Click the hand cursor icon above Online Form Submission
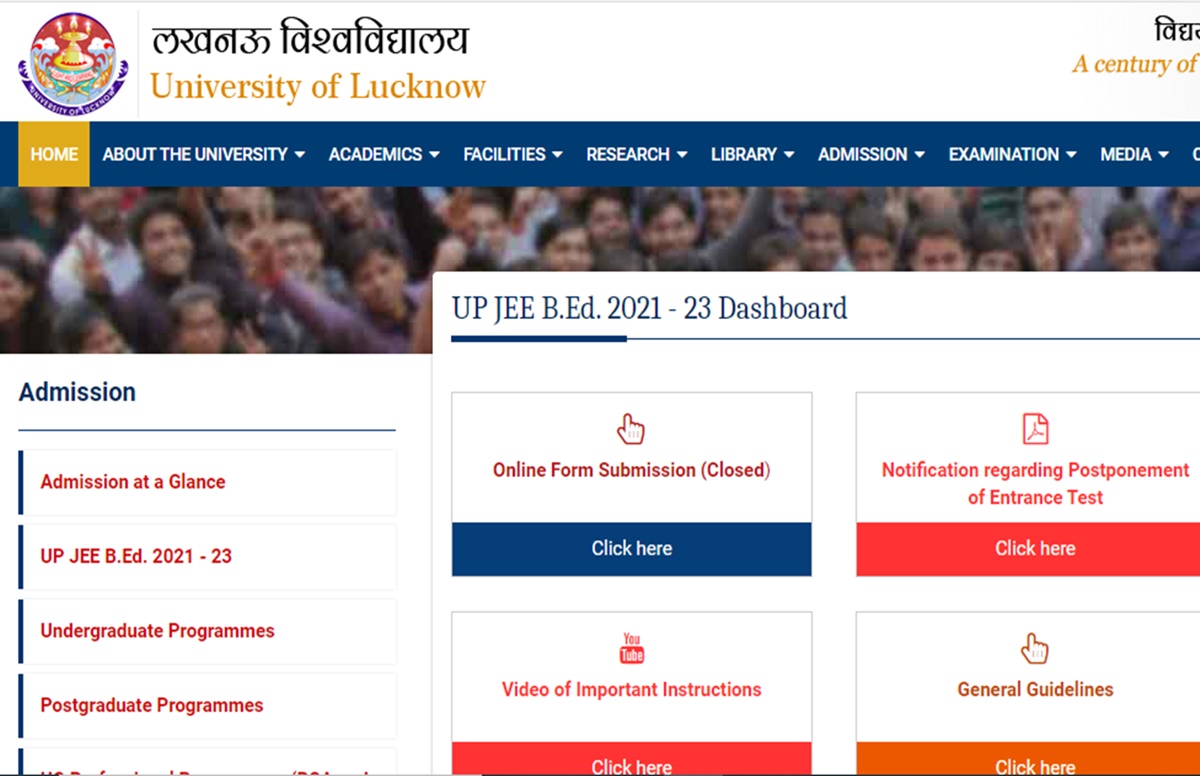Screen dimensions: 1200x776 (x=631, y=428)
